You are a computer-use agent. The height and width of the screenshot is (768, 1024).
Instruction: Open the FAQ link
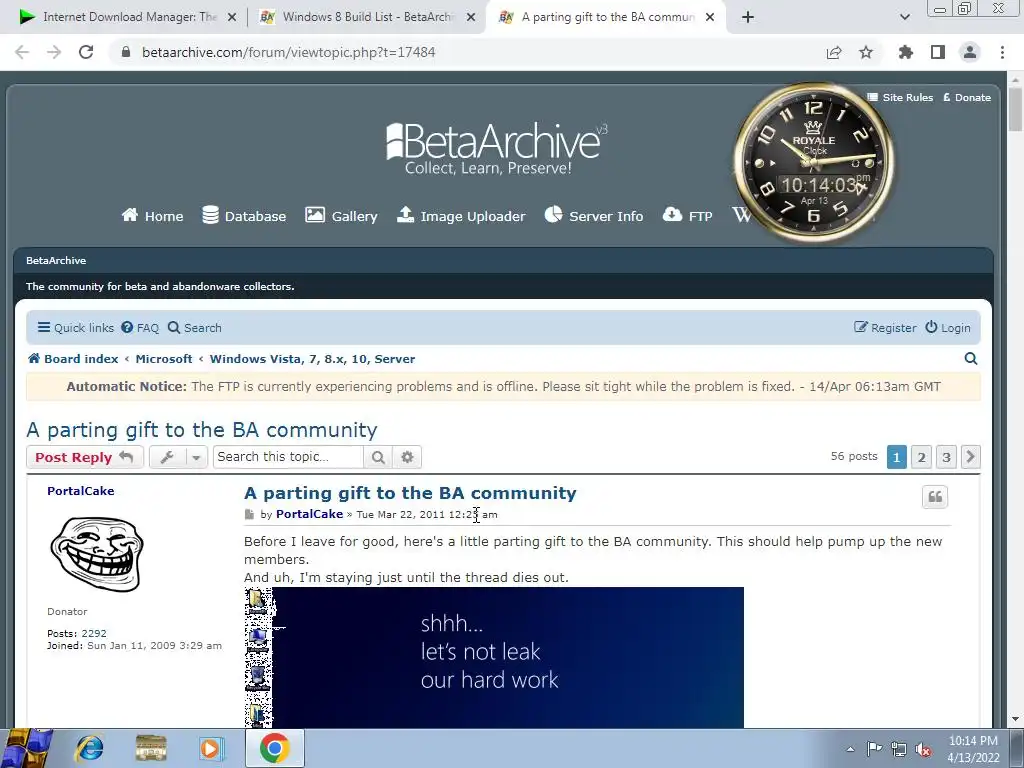[140, 328]
